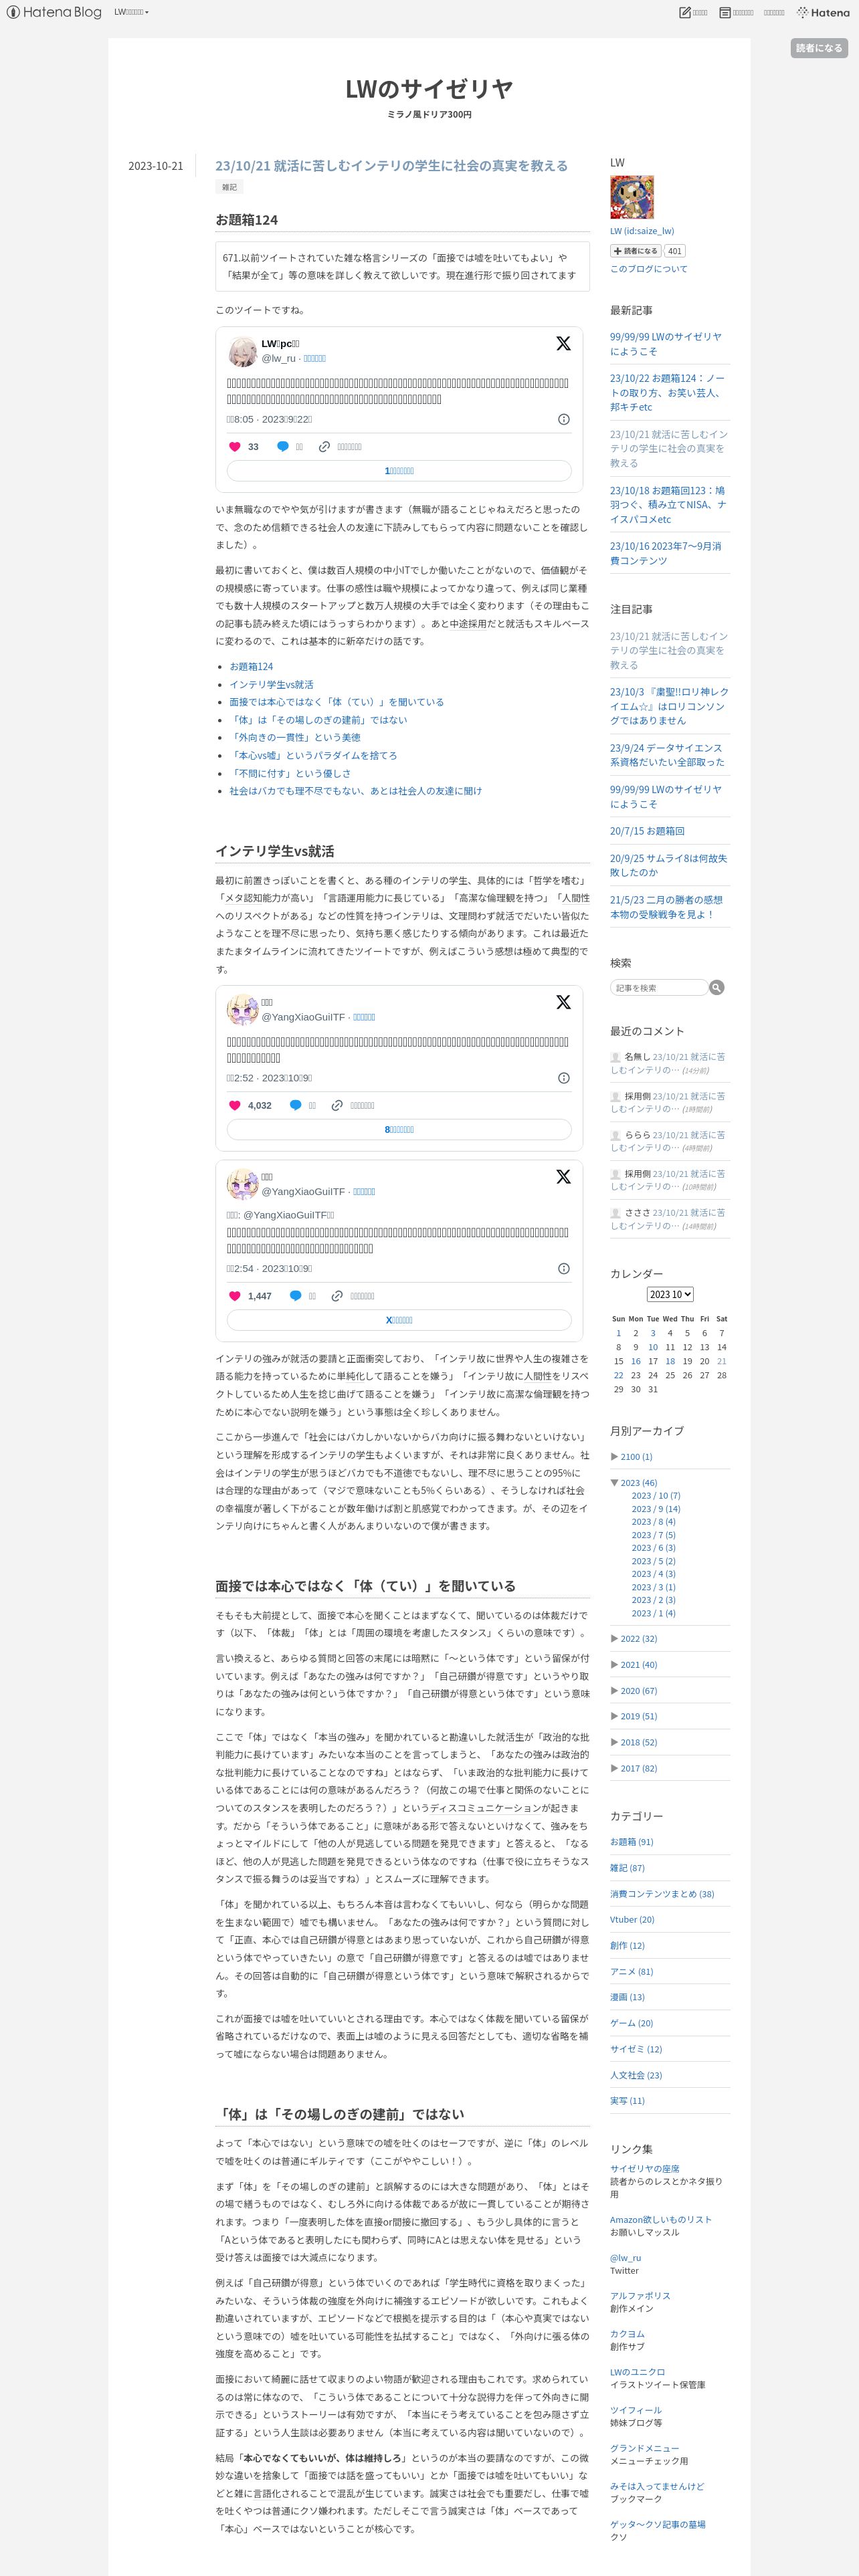Open the Vtuber (20) category
The width and height of the screenshot is (859, 2576).
[x=632, y=1920]
